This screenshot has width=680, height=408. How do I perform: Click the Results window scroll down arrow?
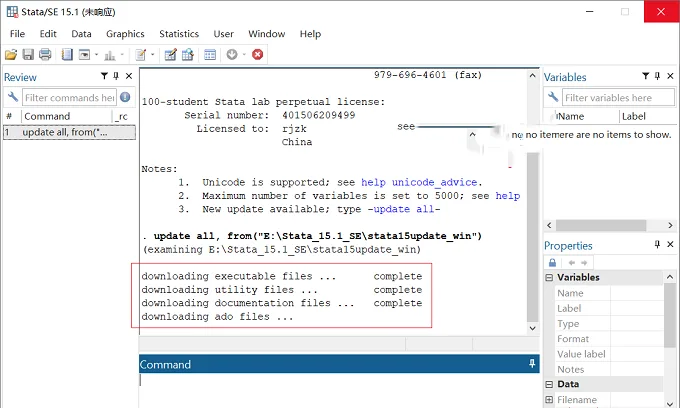533,328
